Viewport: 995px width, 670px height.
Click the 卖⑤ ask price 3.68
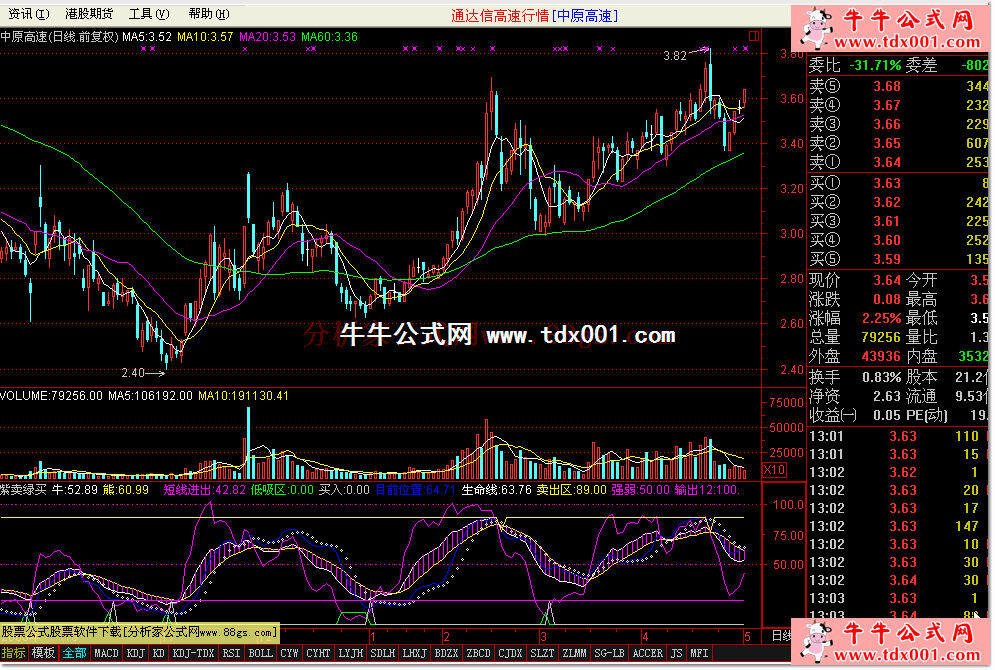click(886, 86)
